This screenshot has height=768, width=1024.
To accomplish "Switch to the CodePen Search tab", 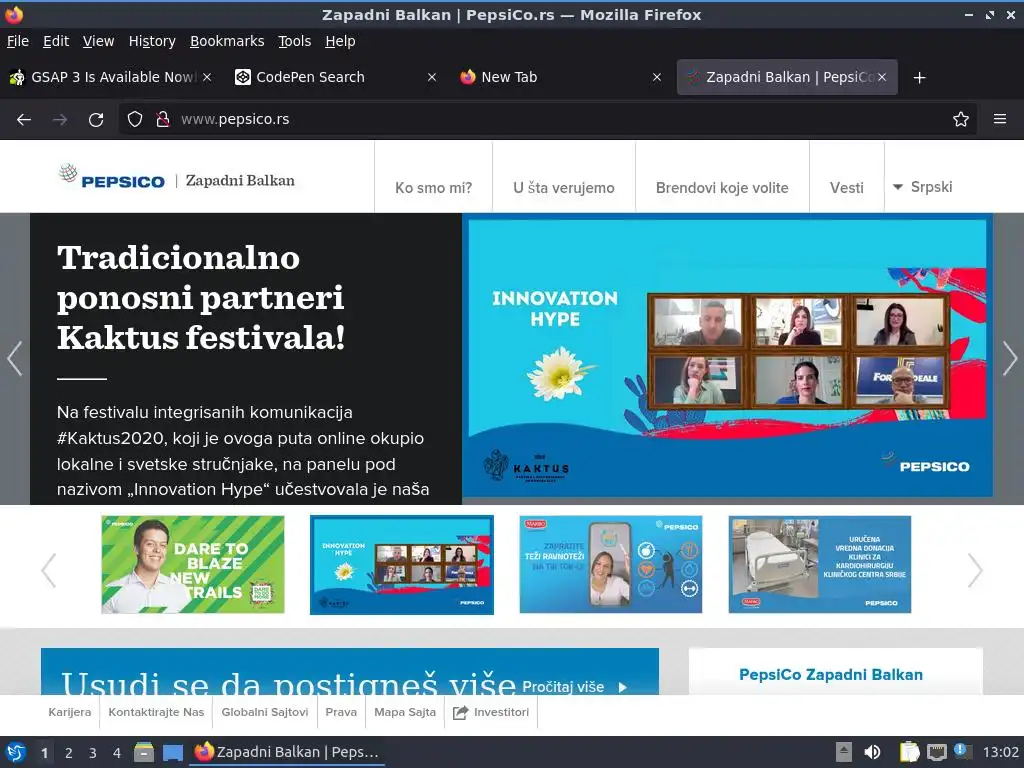I will point(336,77).
